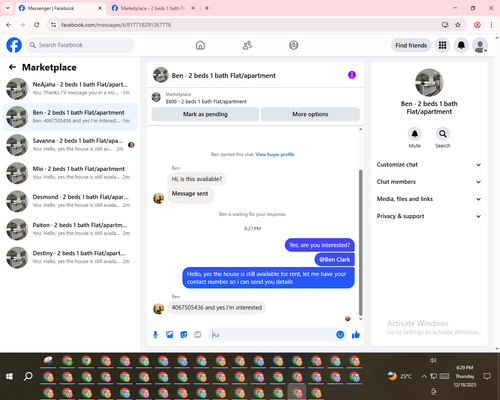Expand Media, files and links section
Viewport: 500px width, 400px height.
(429, 199)
